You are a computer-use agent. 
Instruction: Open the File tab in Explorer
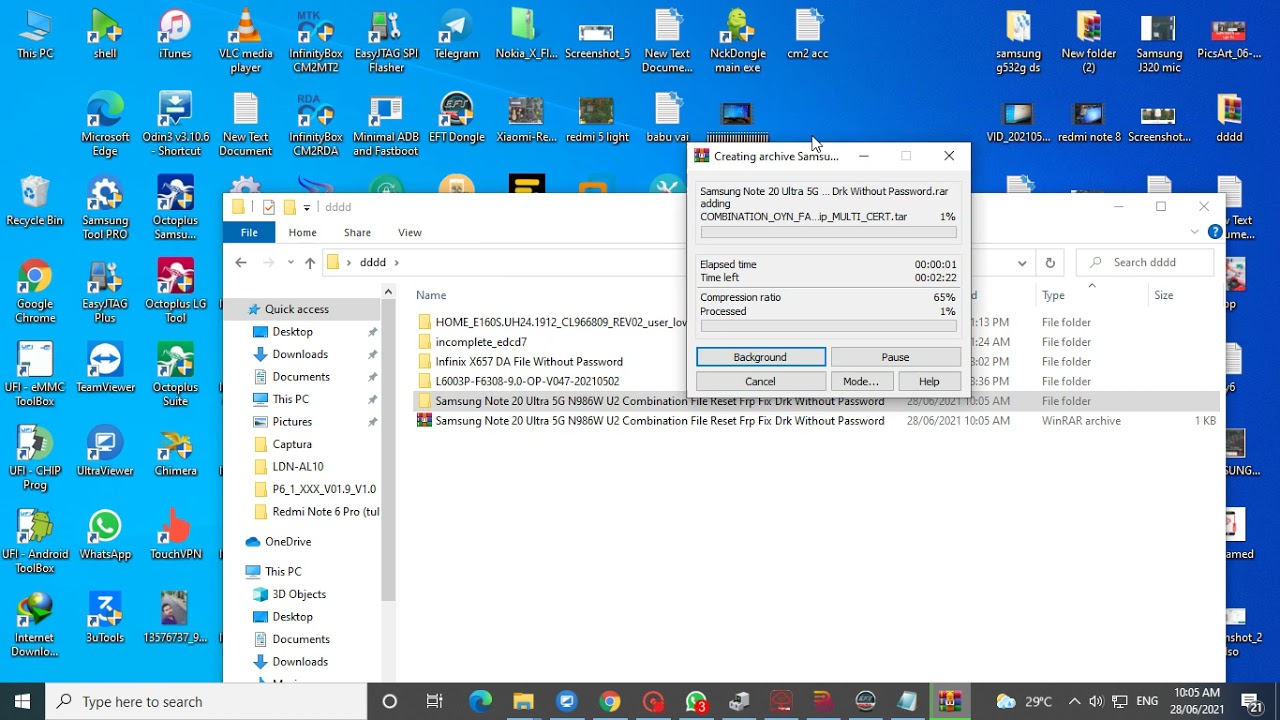(x=249, y=232)
